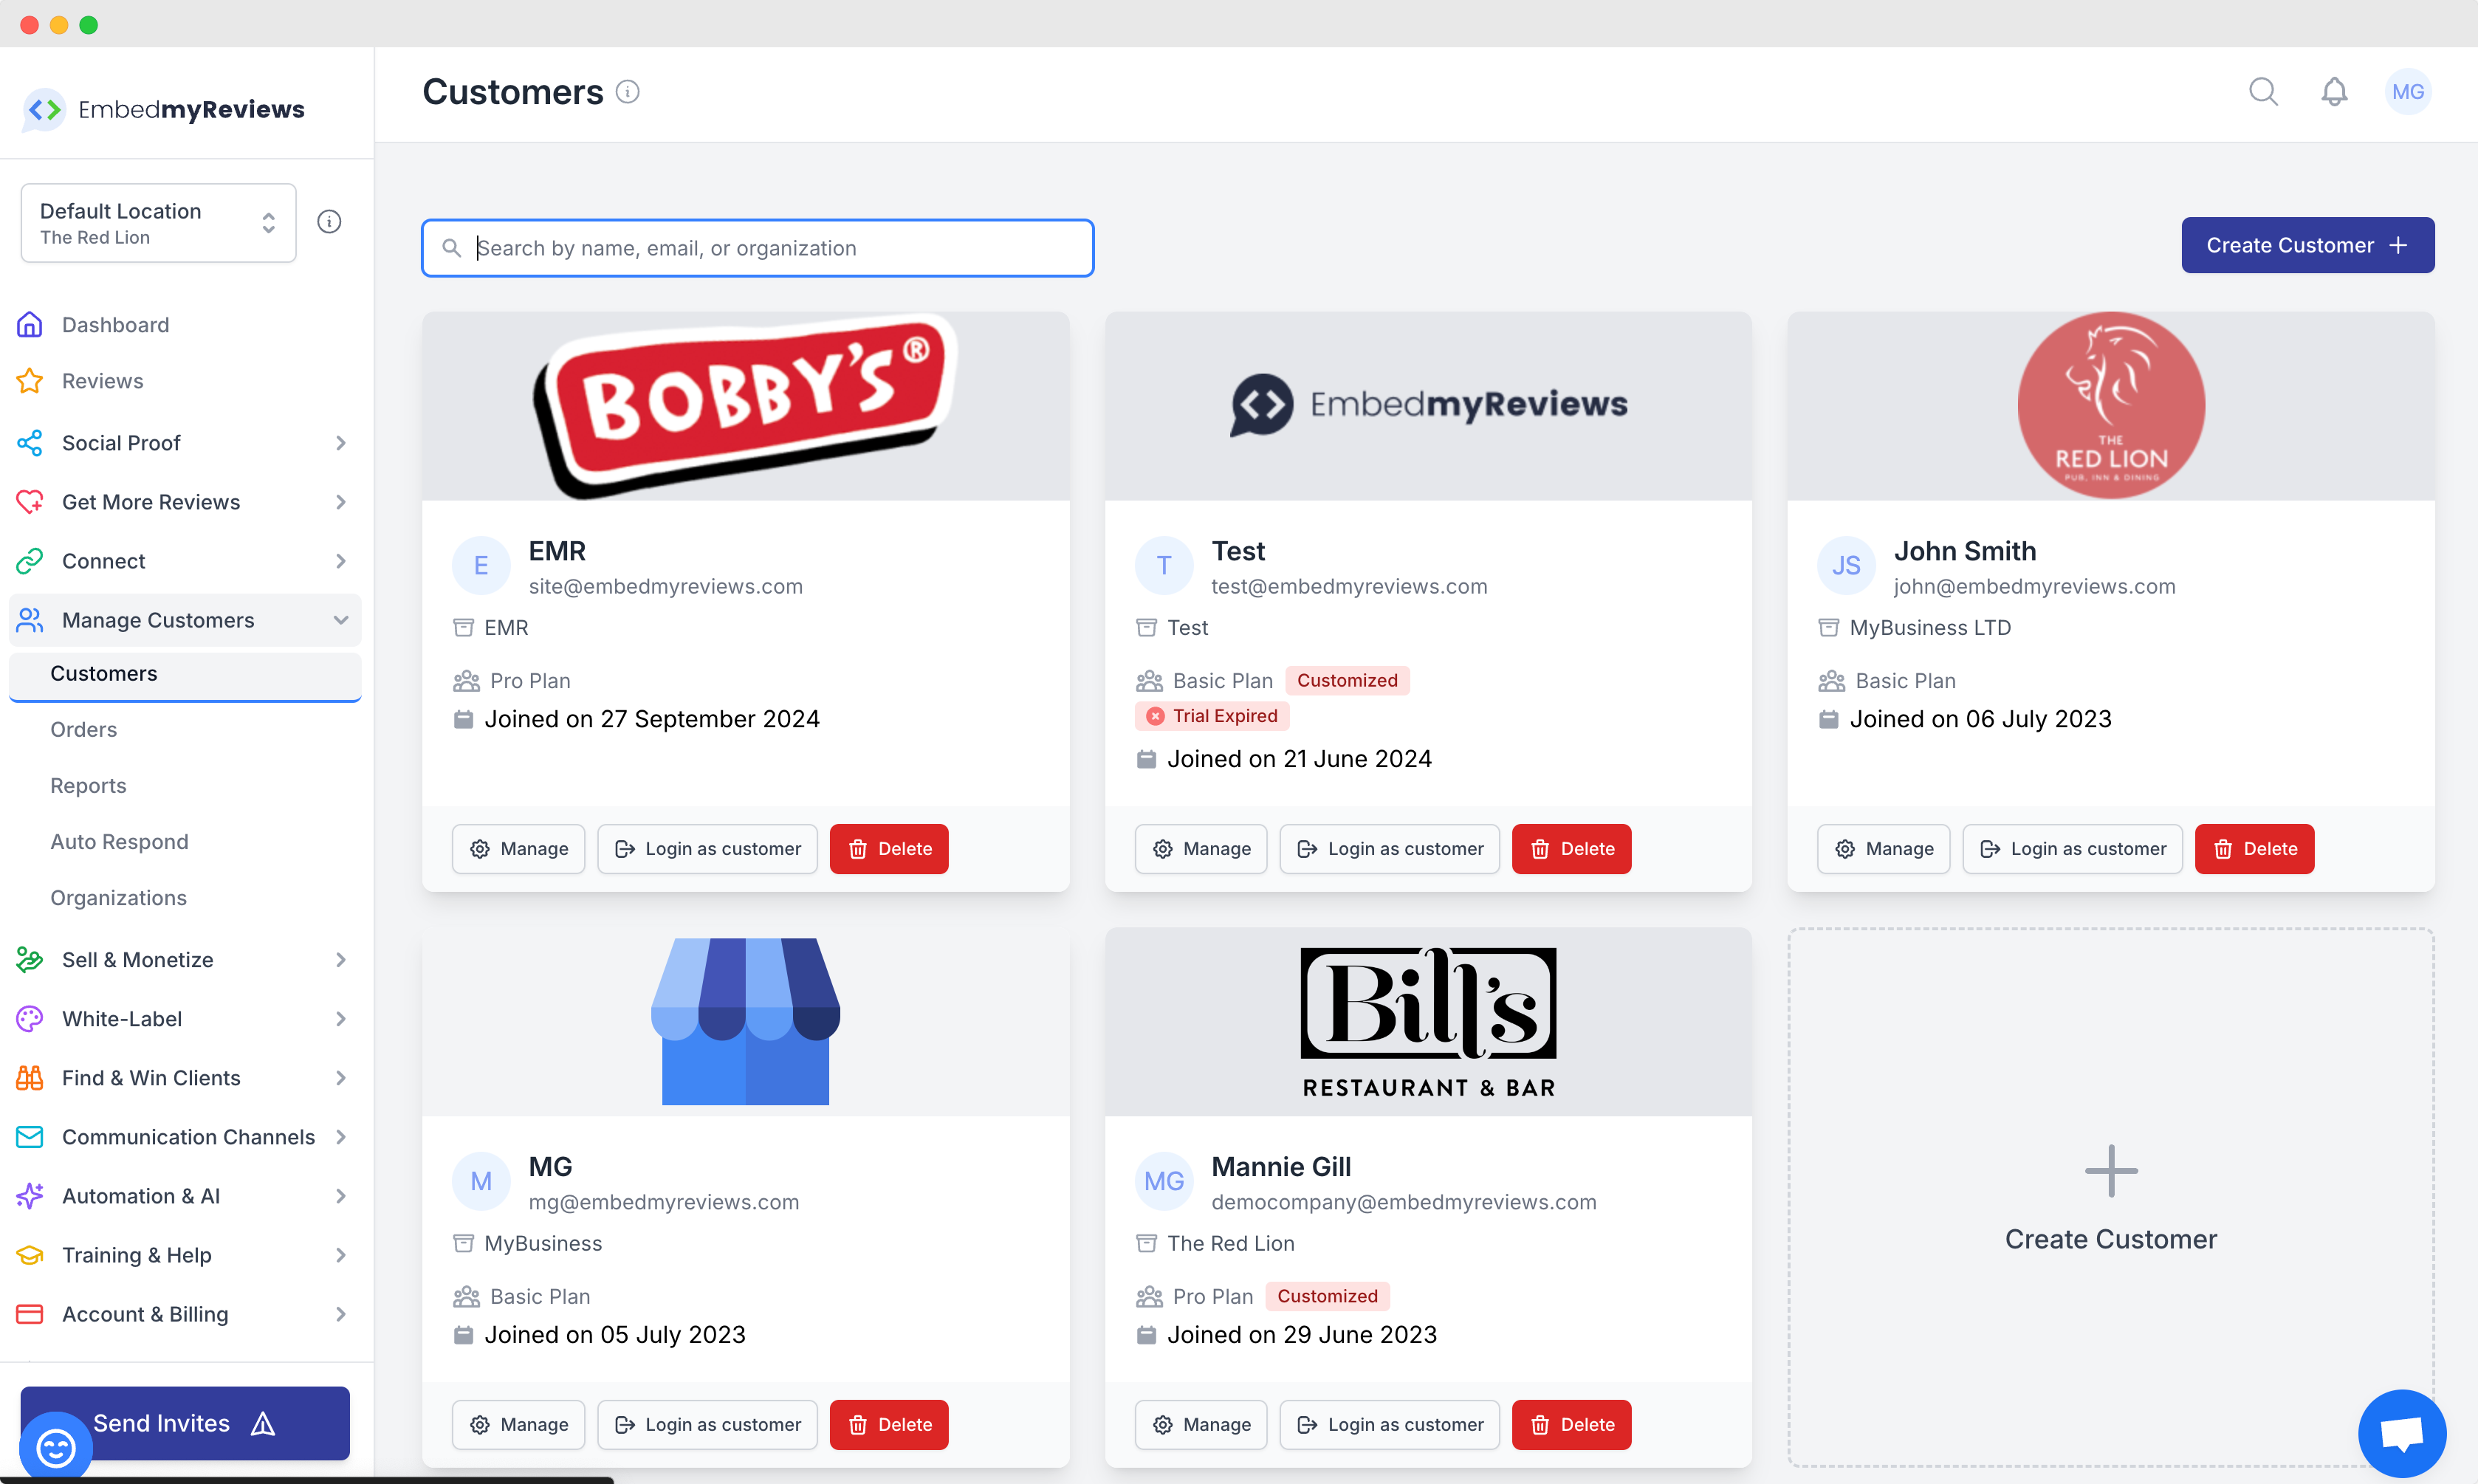Screen dimensions: 2478x1484
Task: Click the large plus icon in empty card
Action: point(2111,1171)
